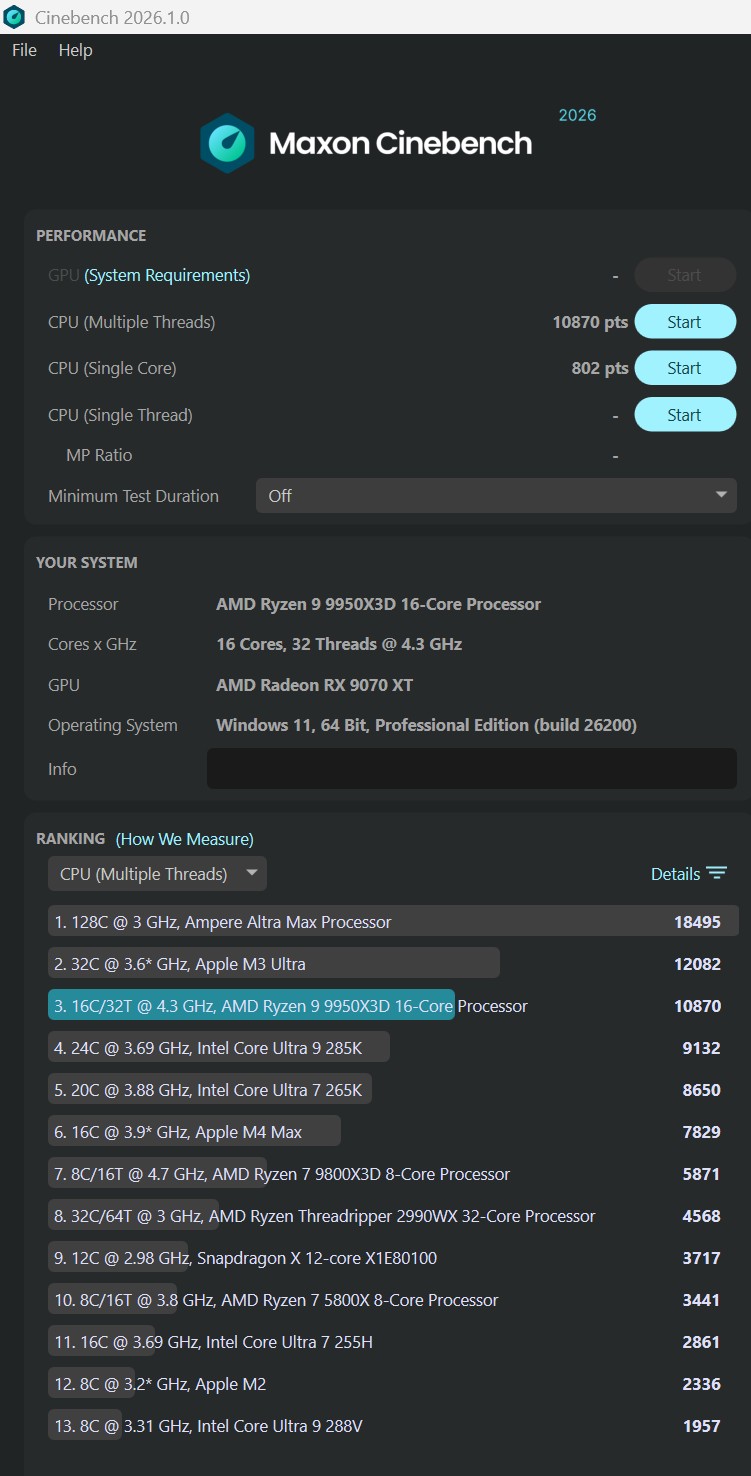Image resolution: width=751 pixels, height=1476 pixels.
Task: Open the GPU System Requirements link
Action: 167,275
